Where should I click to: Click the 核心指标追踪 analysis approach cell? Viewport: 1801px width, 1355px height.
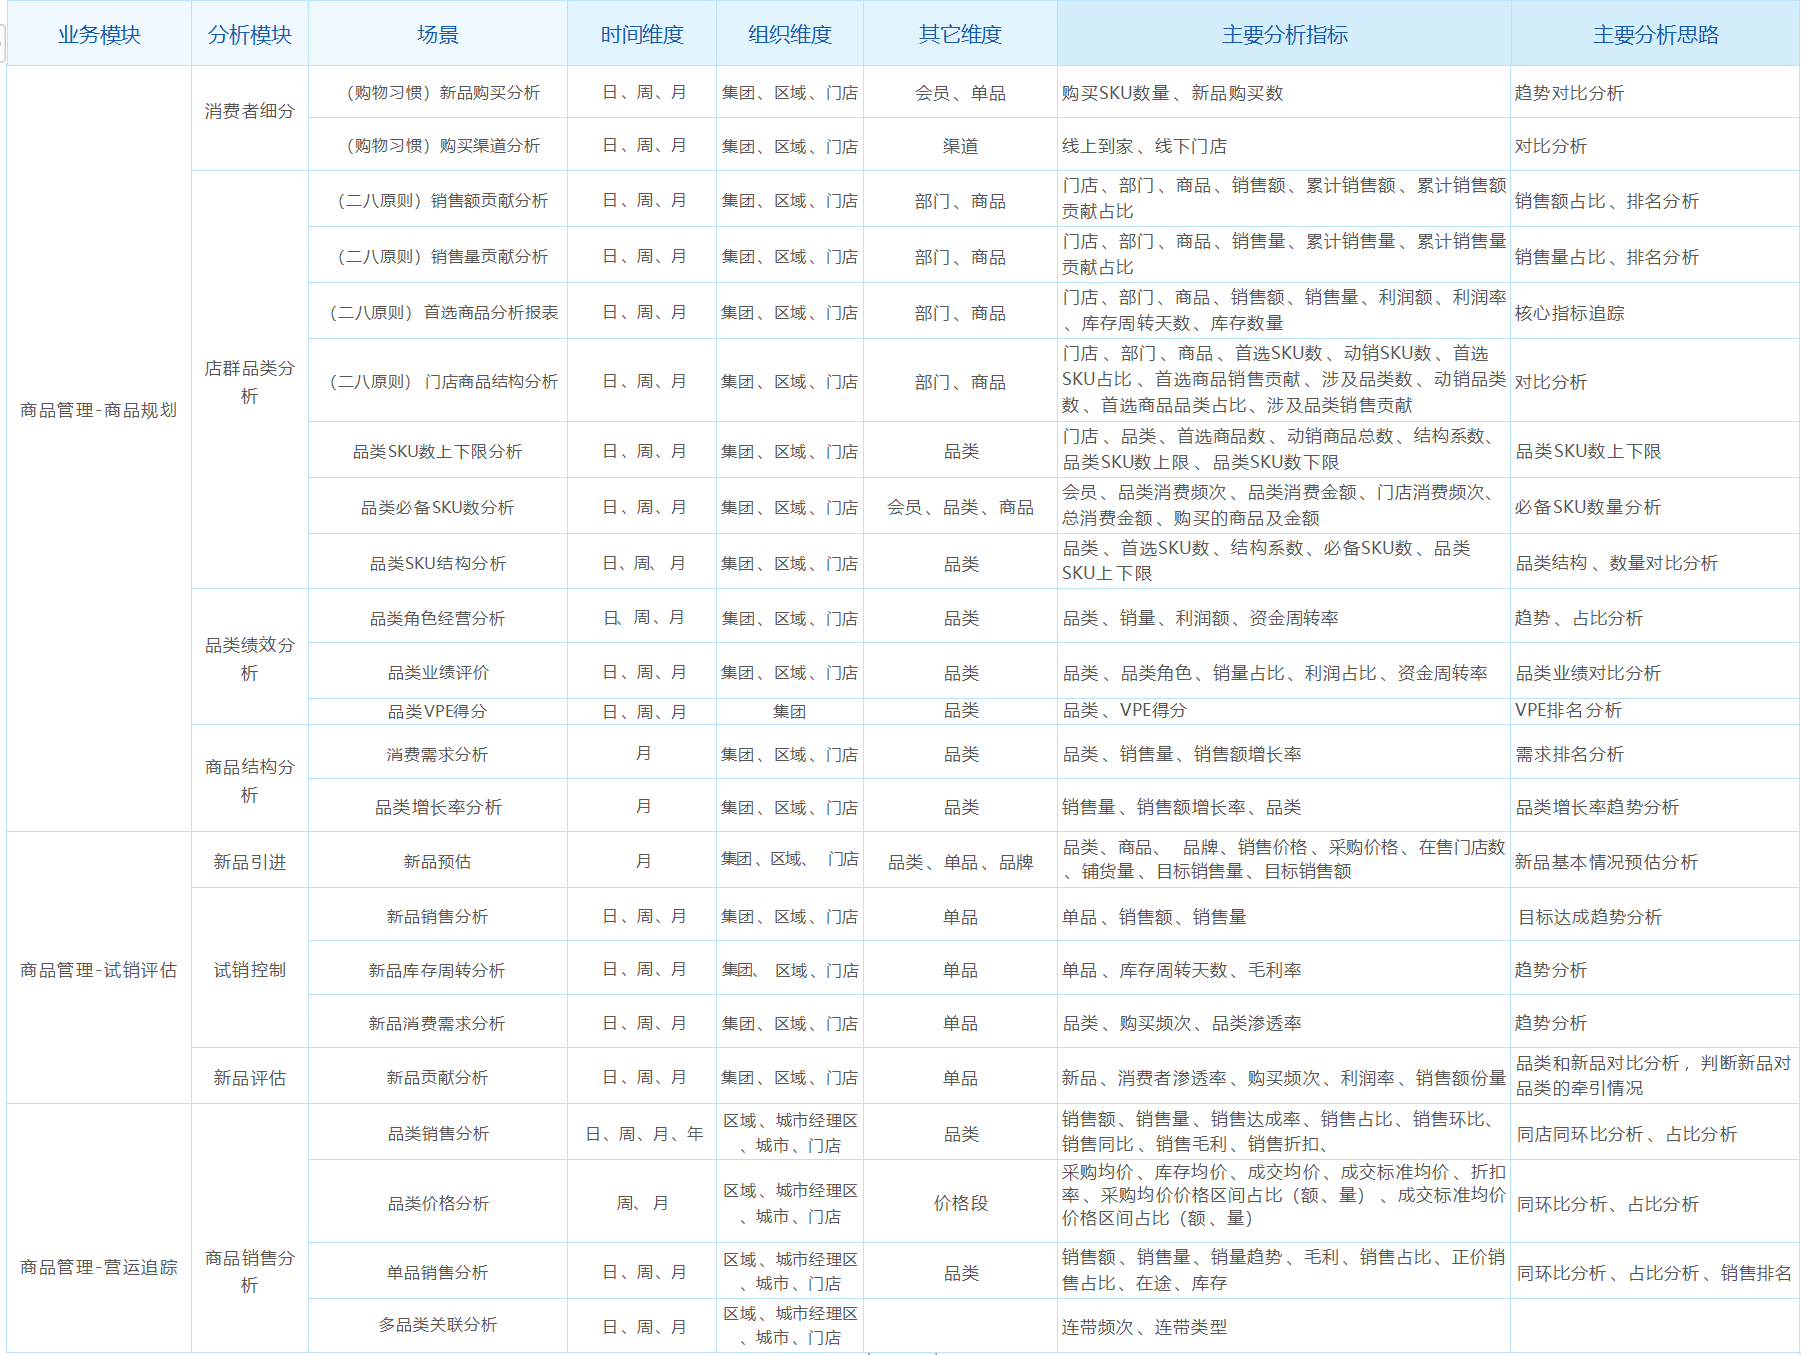[1569, 313]
